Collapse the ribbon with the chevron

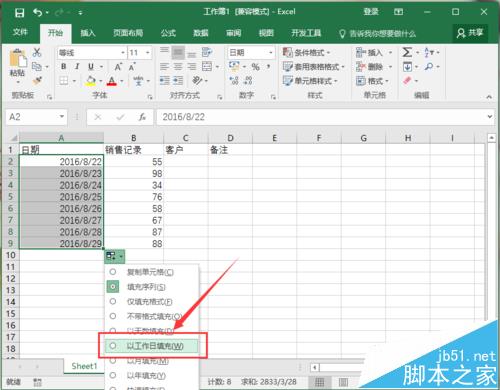point(489,97)
